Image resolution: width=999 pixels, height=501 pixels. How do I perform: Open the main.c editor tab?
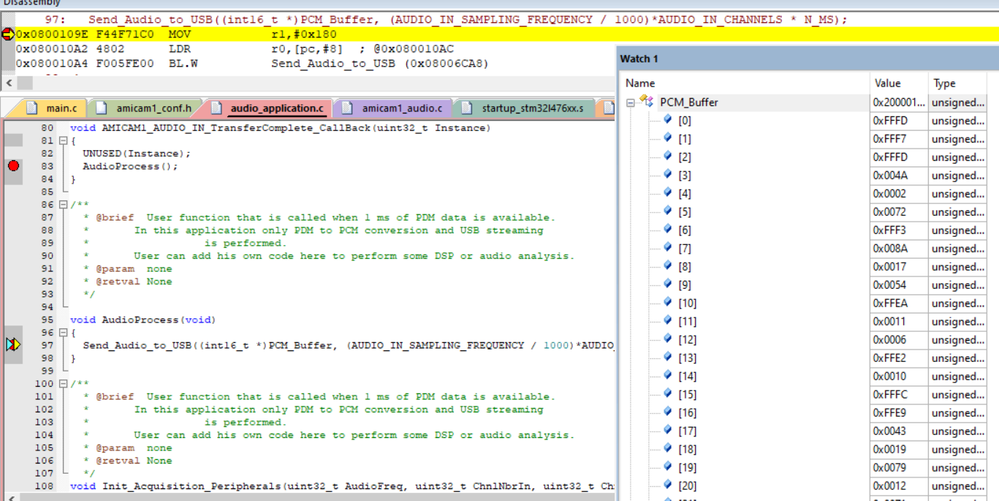54,108
